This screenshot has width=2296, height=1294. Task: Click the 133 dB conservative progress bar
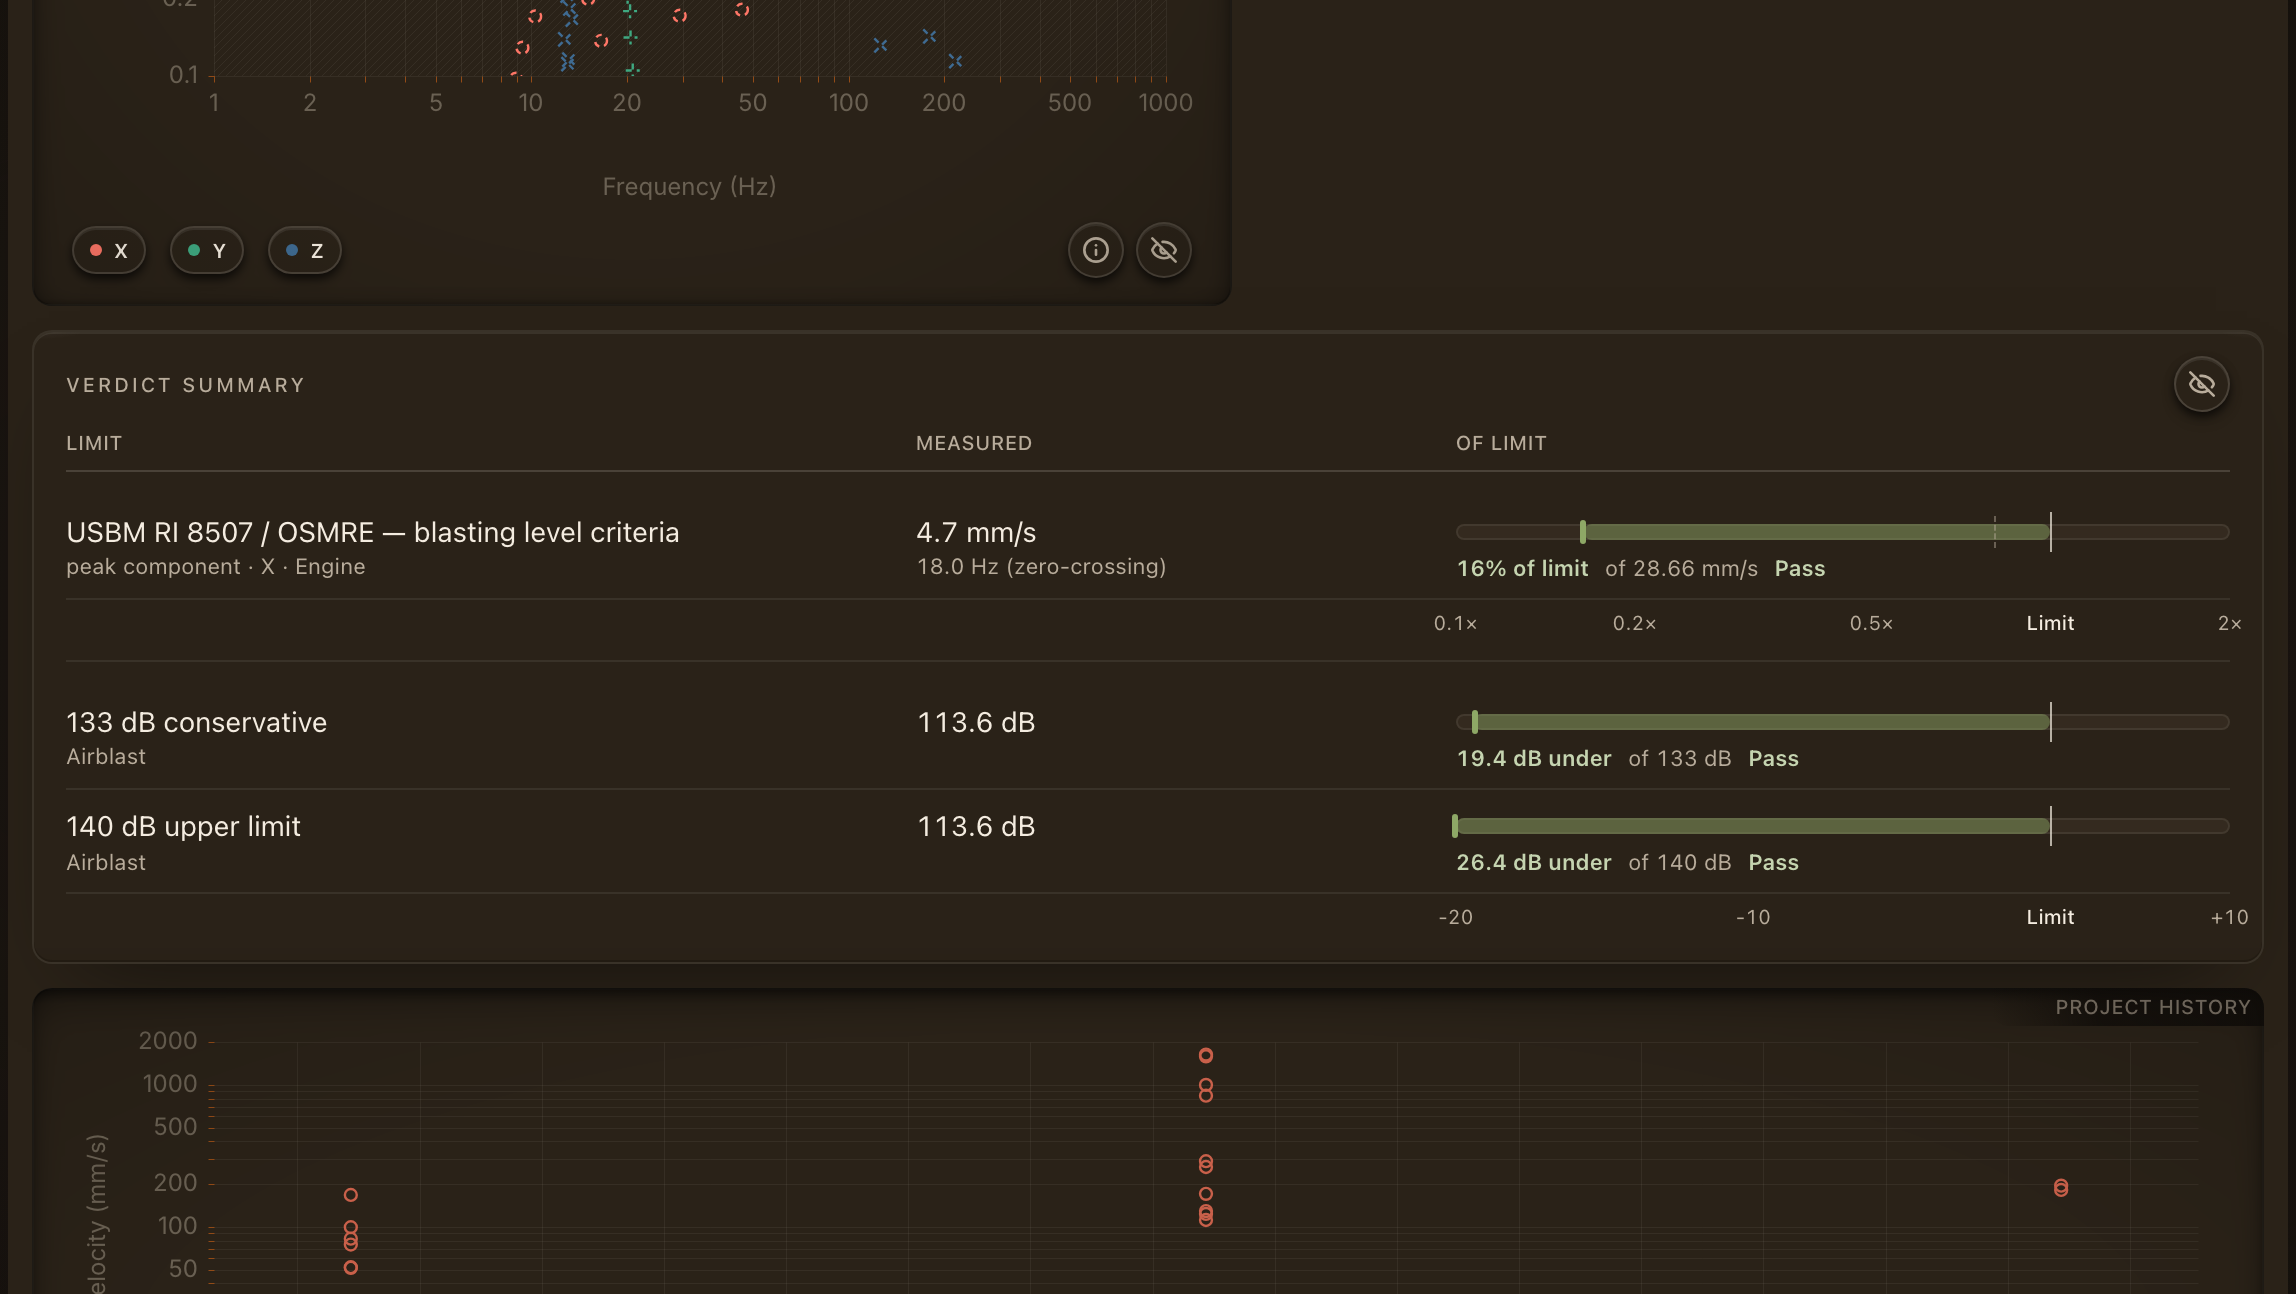point(1843,722)
